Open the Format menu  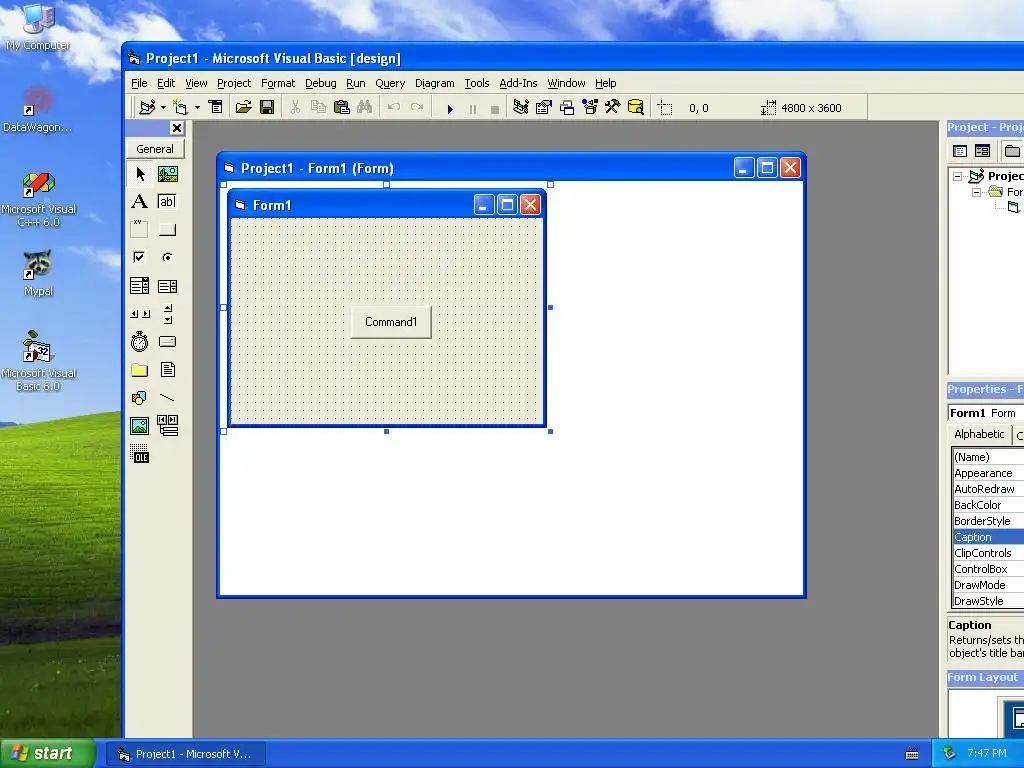click(x=278, y=83)
